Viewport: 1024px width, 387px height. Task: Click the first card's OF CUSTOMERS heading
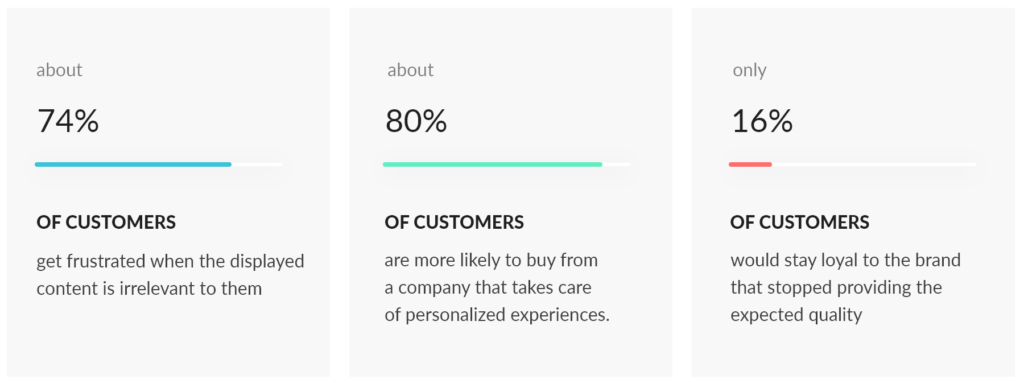(106, 223)
